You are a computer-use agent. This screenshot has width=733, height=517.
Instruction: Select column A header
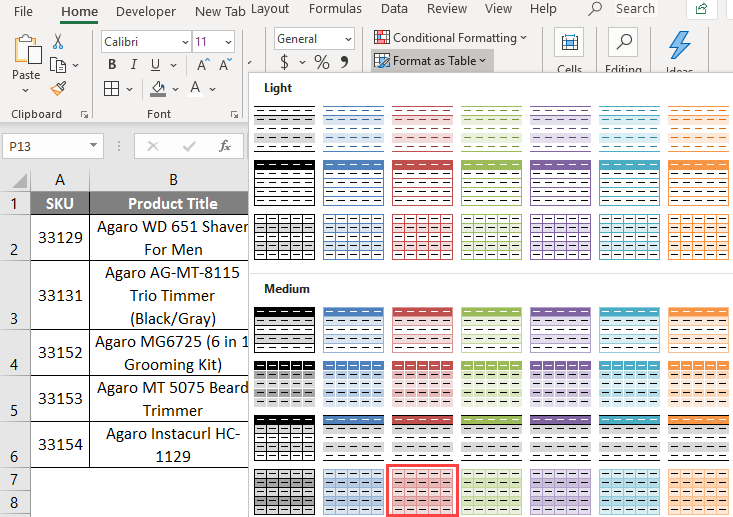point(60,180)
